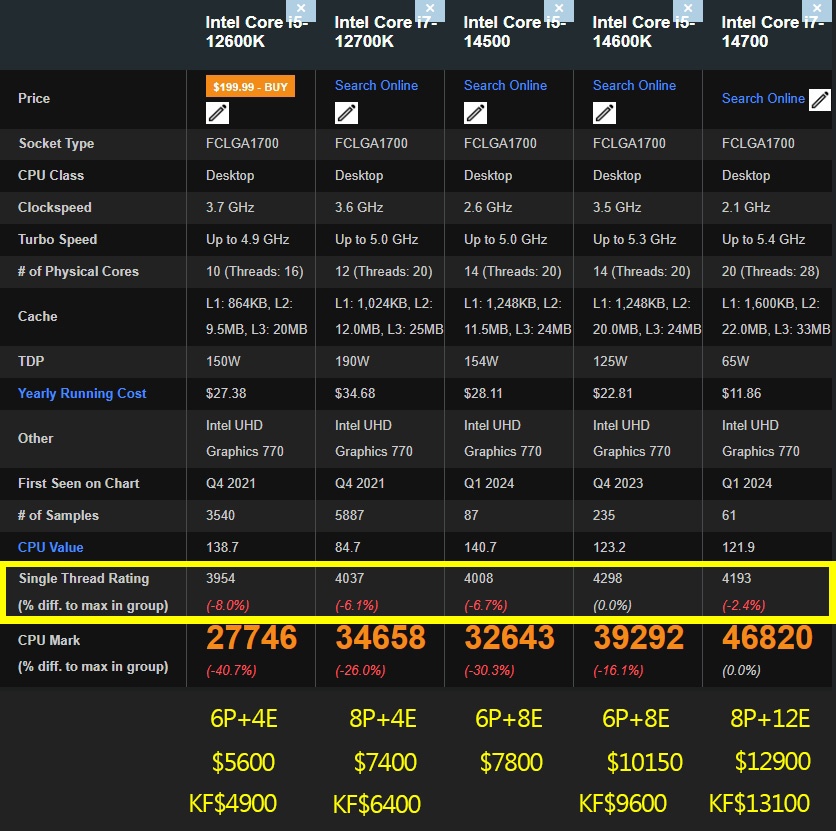Screen dimensions: 836x831
Task: Remove Intel Core i7-14700 column
Action: click(x=817, y=9)
